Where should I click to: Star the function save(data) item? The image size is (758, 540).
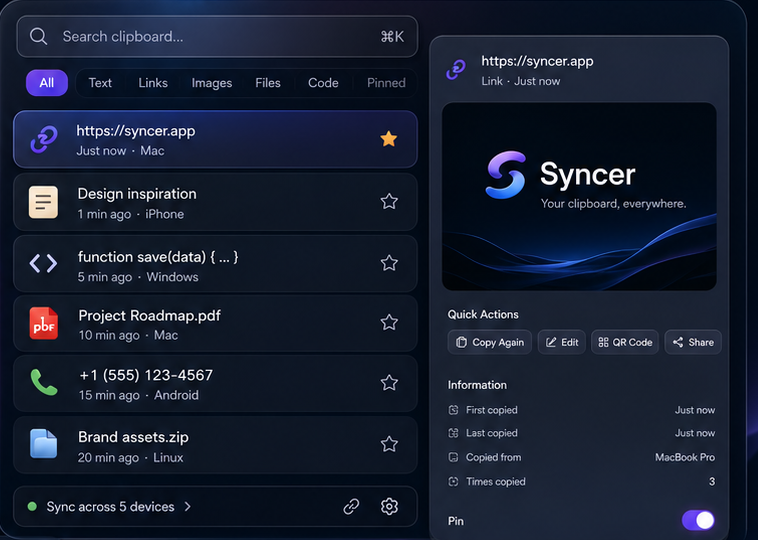[389, 263]
